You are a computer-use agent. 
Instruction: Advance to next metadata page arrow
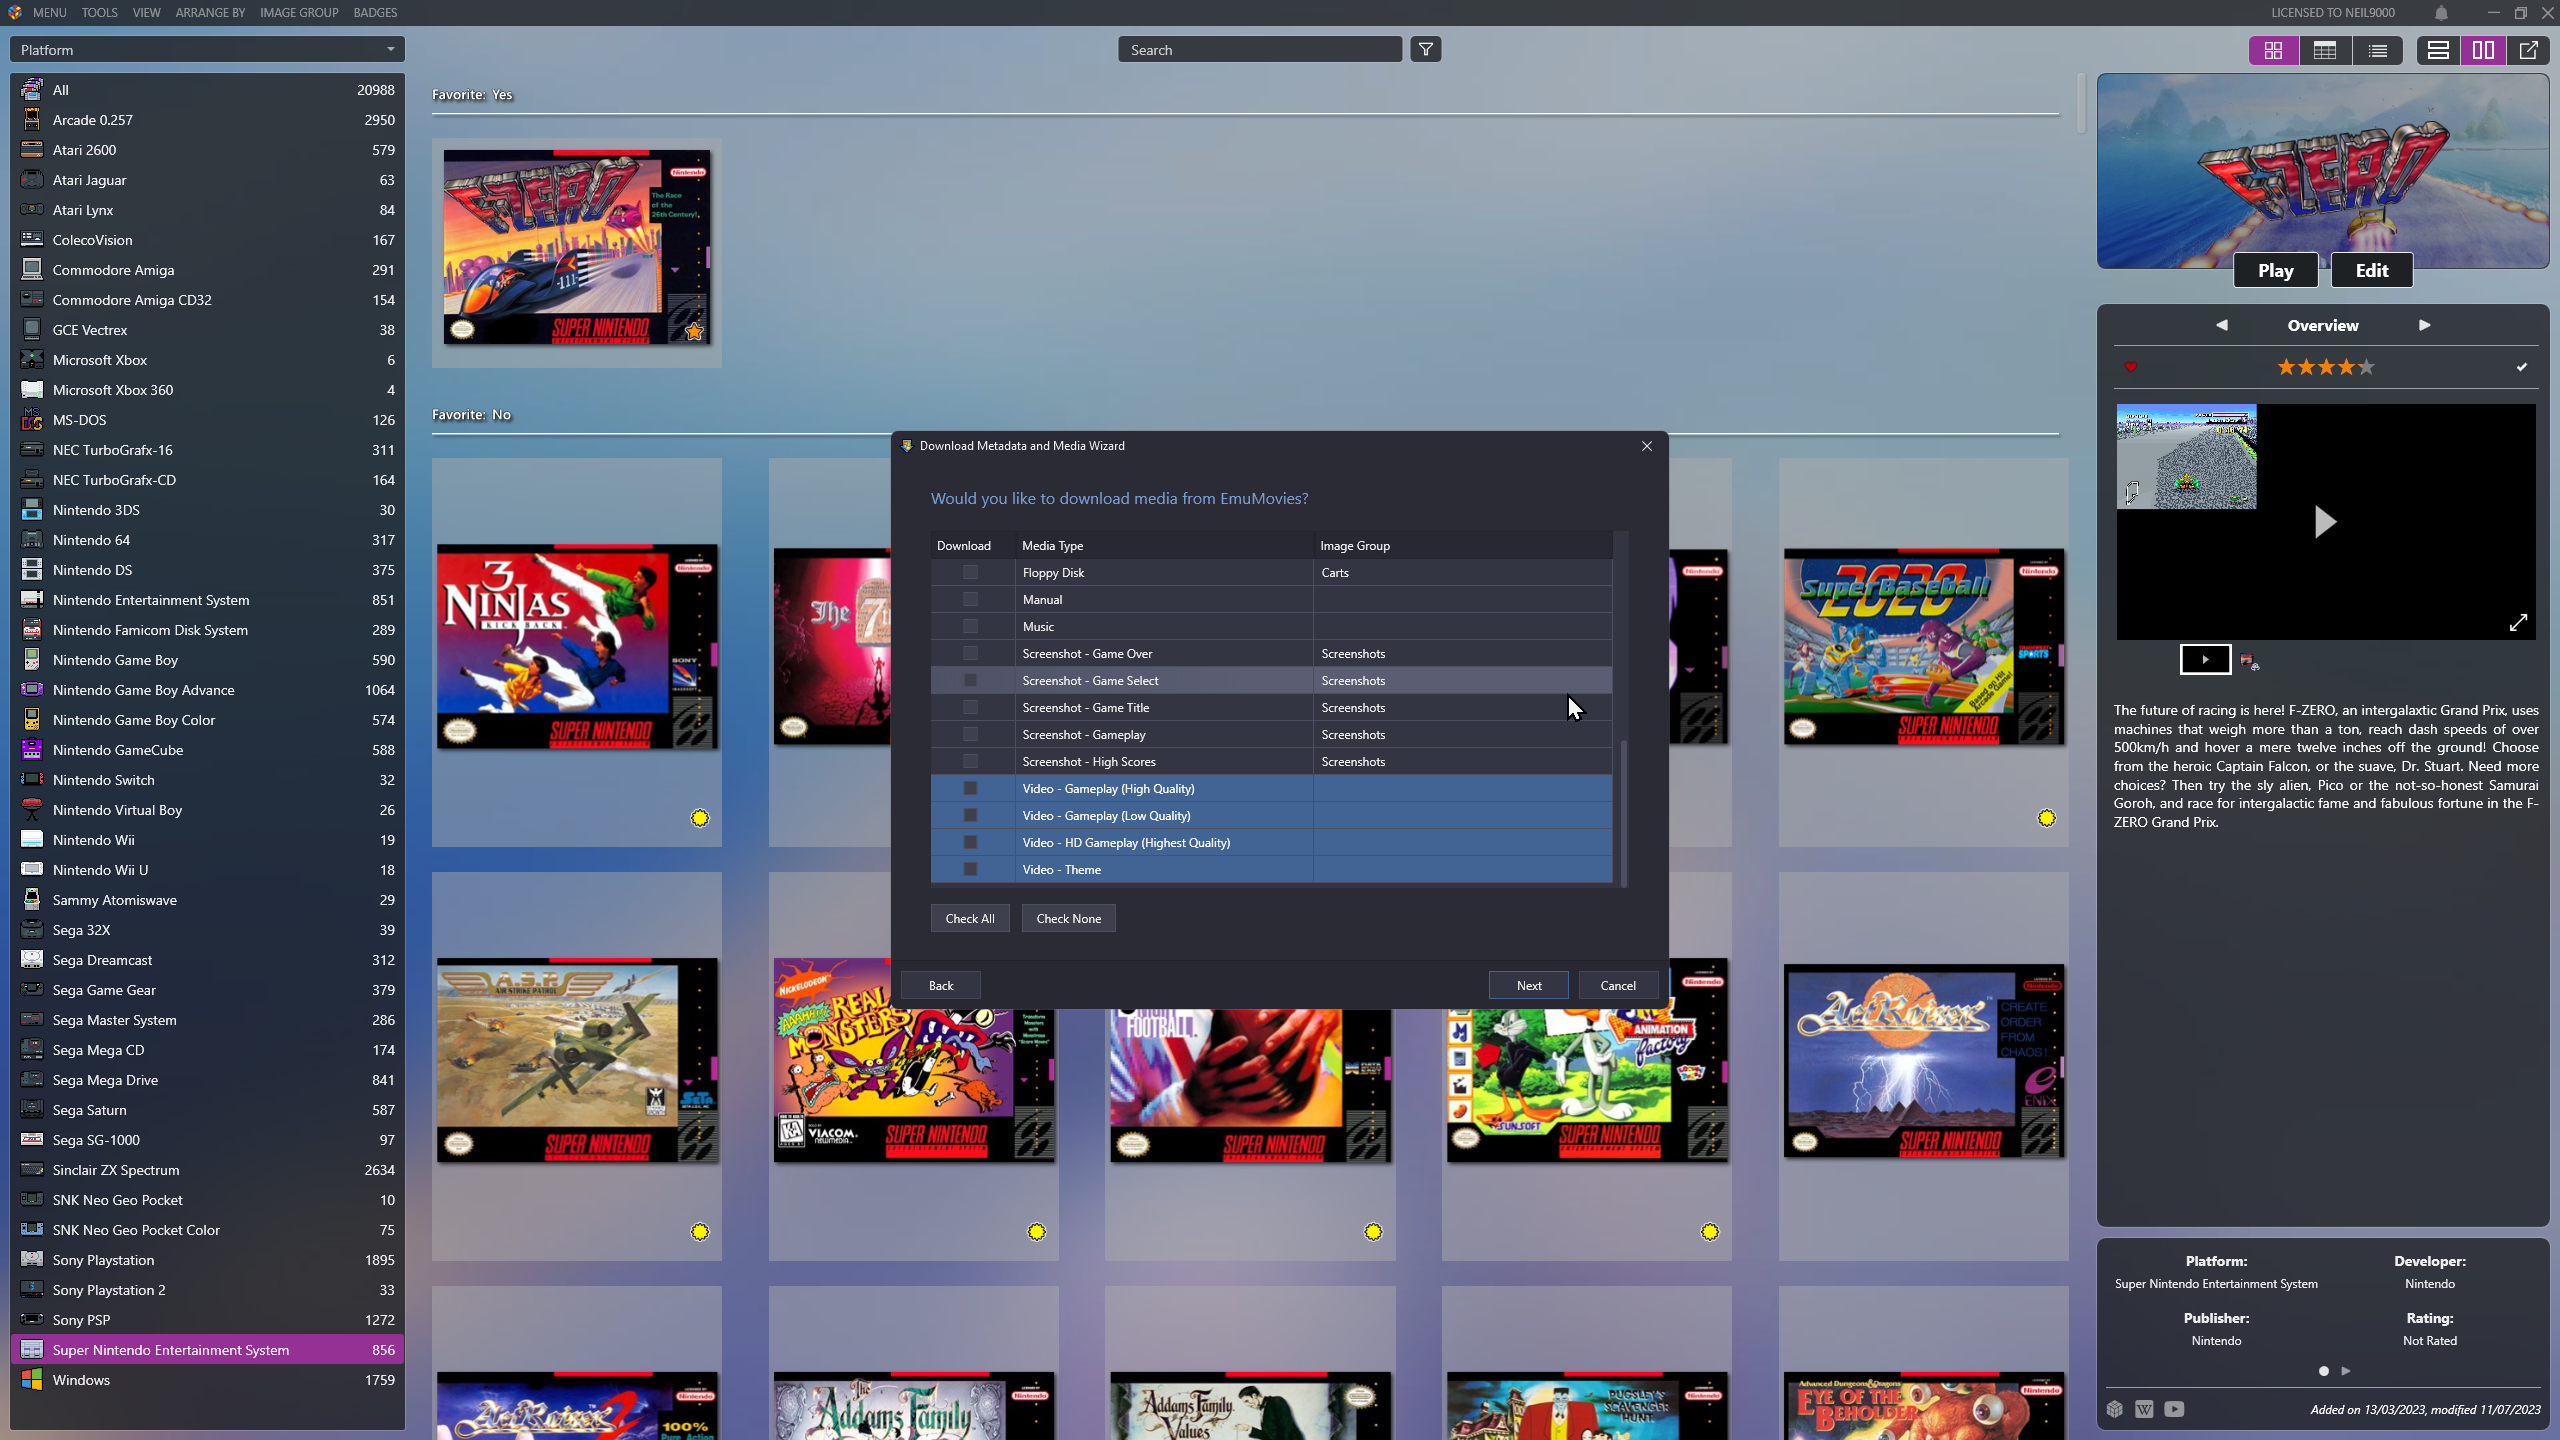2346,1371
